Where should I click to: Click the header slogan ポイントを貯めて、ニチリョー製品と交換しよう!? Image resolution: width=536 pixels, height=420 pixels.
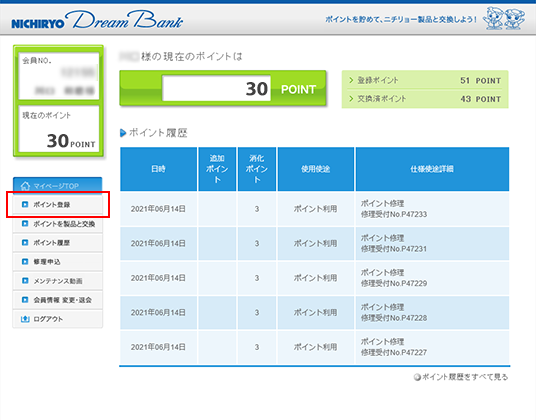401,19
